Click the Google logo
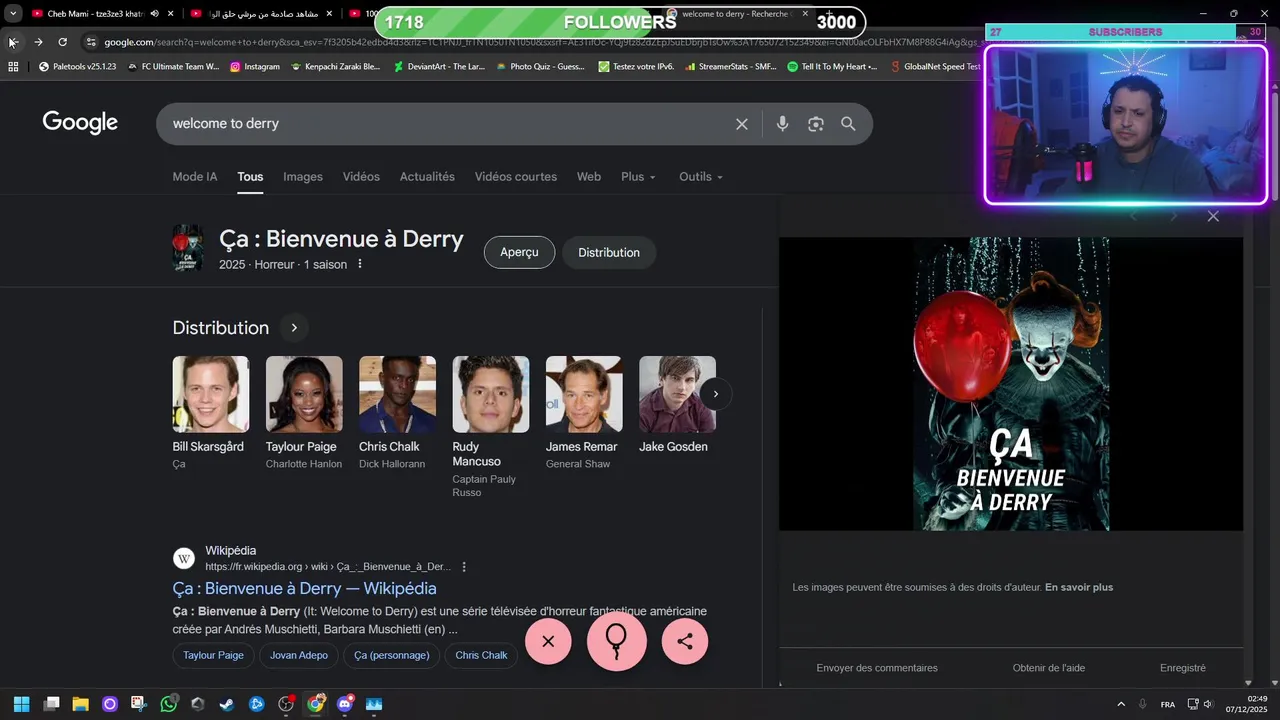Screen dimensions: 1280x720 pyautogui.click(x=80, y=123)
